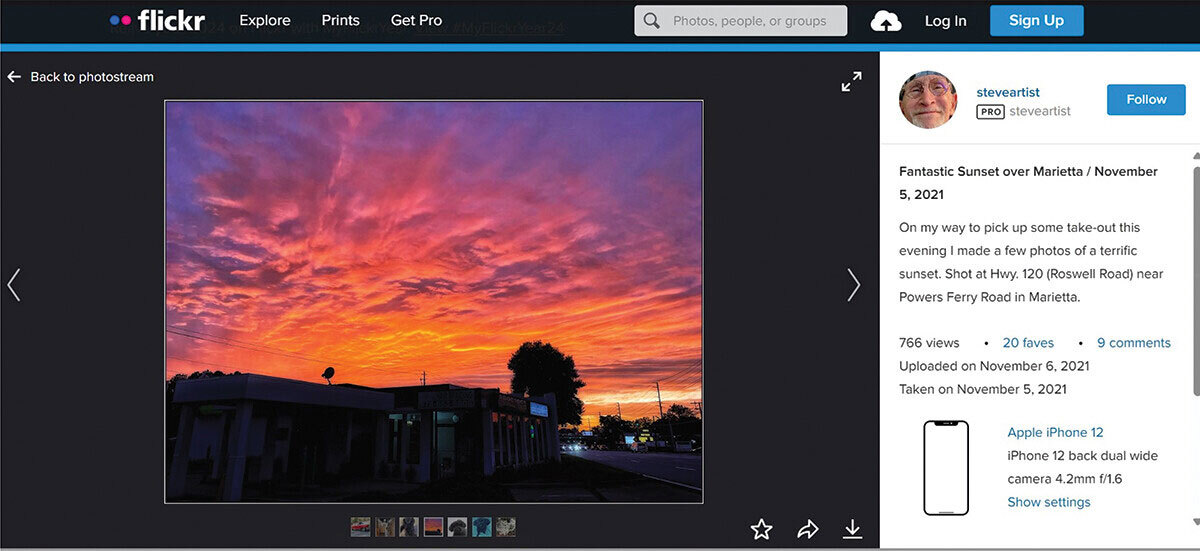Click 'Taken on November 5, 2021' text

[983, 389]
